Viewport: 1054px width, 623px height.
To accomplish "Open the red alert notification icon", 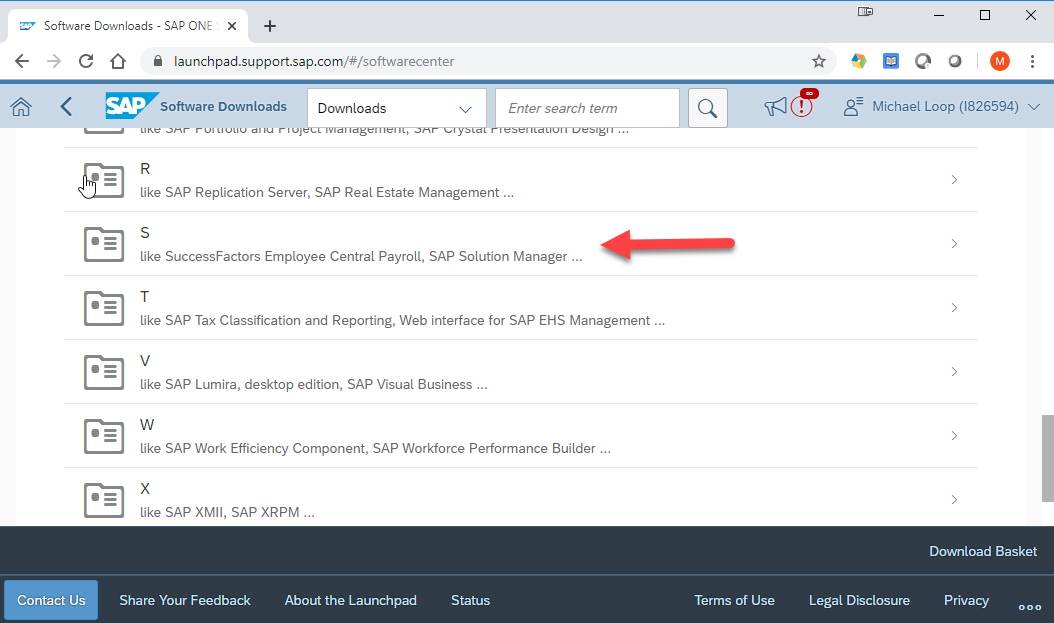I will [802, 106].
